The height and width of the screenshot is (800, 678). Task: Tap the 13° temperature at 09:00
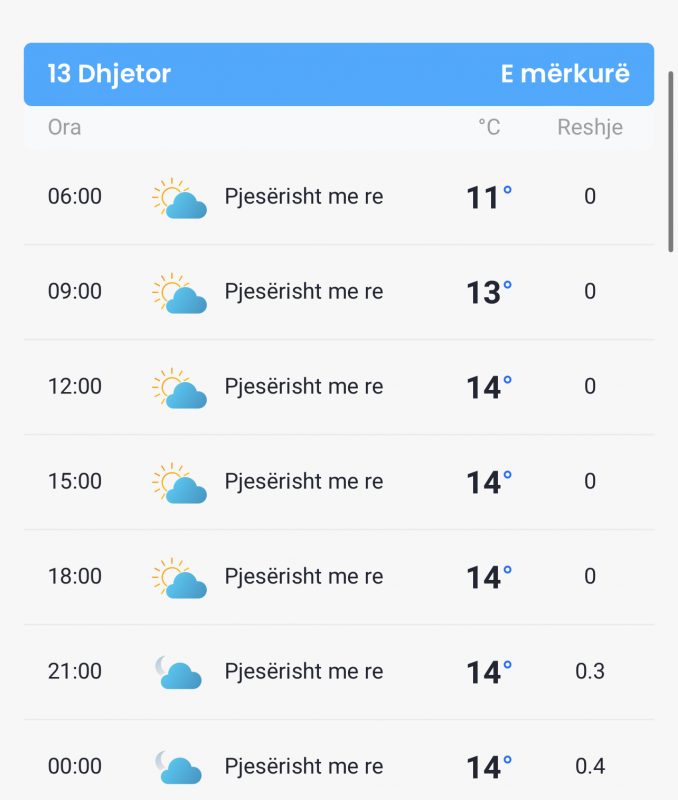click(489, 292)
